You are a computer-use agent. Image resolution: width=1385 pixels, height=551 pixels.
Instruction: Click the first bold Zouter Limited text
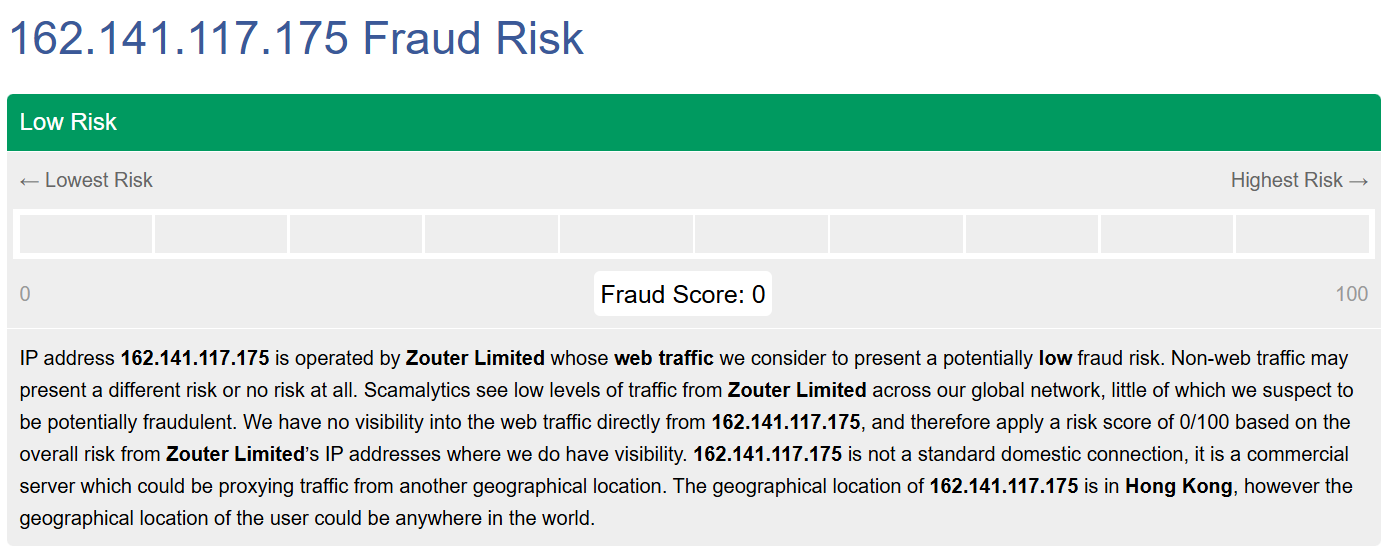[475, 358]
